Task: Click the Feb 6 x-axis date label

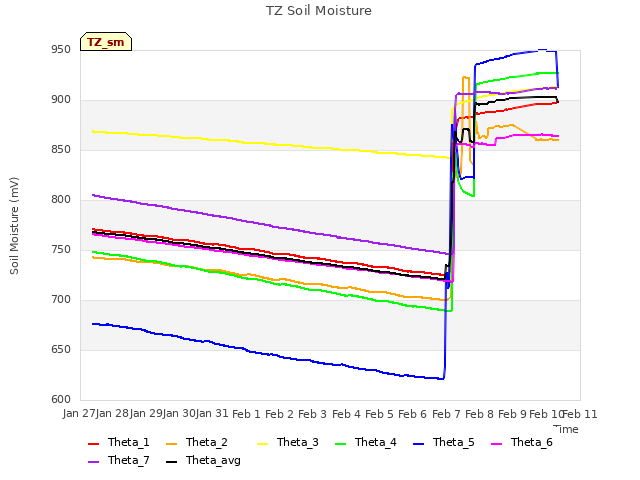Action: pyautogui.click(x=413, y=414)
